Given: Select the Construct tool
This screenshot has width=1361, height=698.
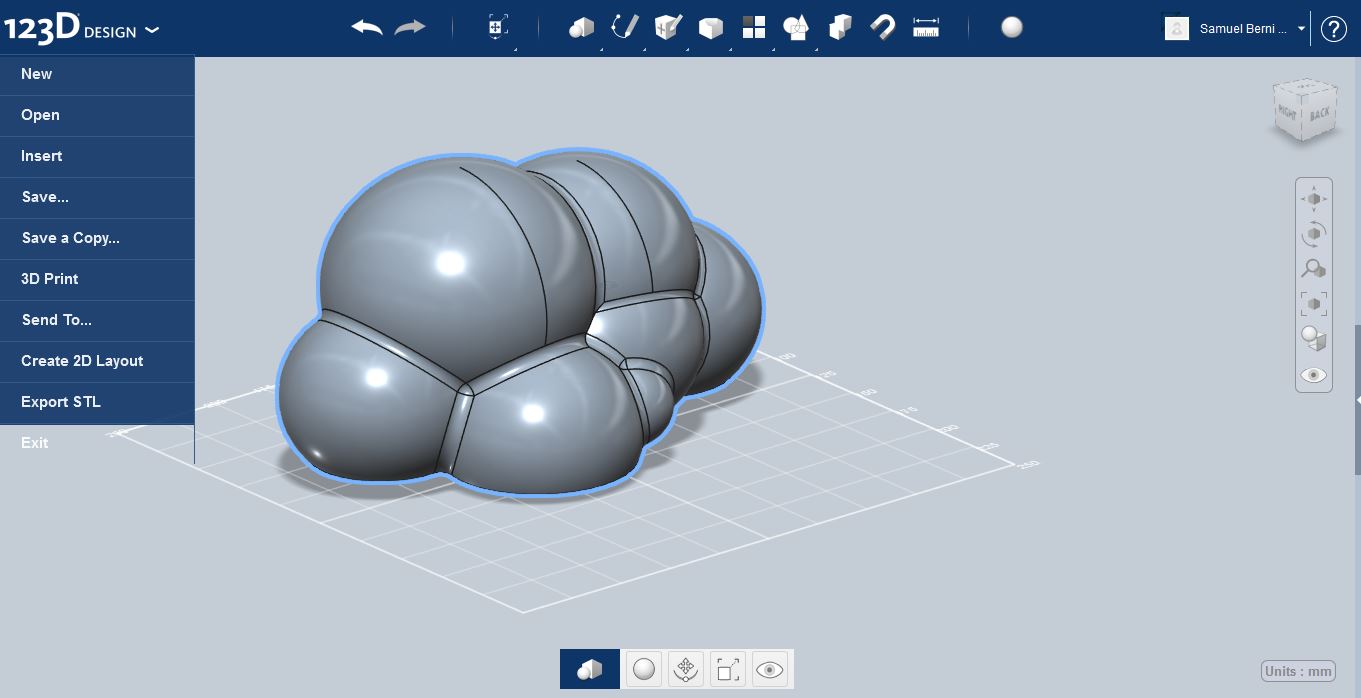Looking at the screenshot, I should tap(666, 27).
